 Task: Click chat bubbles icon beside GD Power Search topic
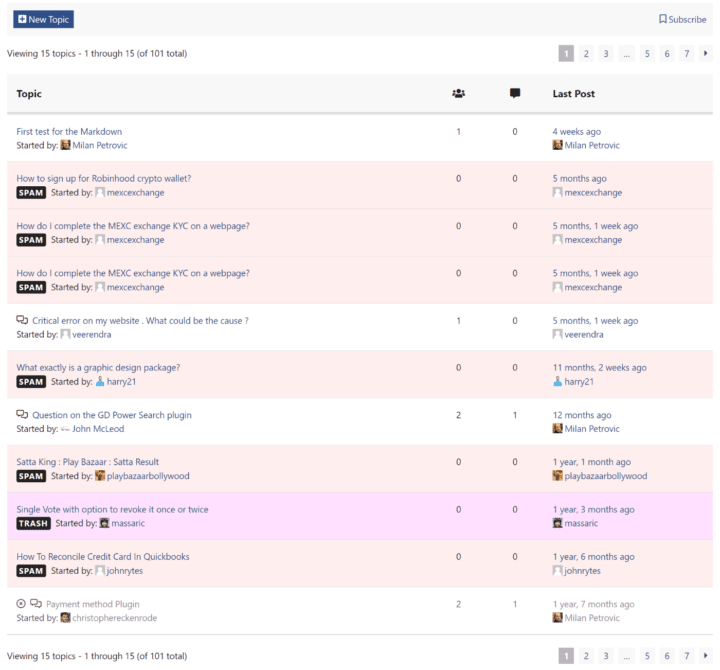coord(22,414)
